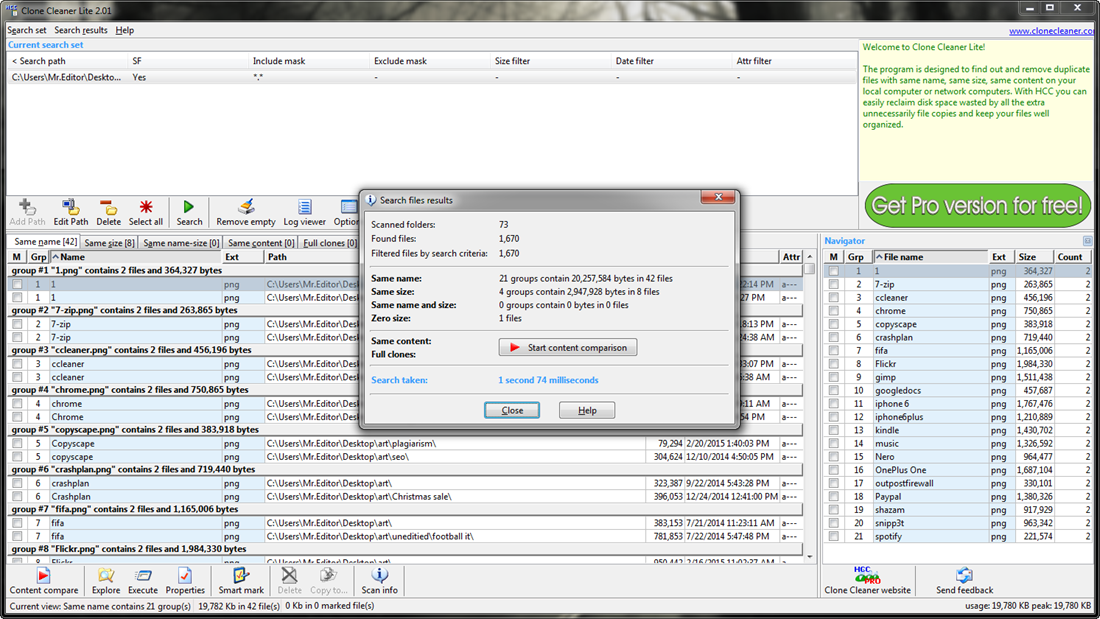Click the Clone Cleaner app icon in title bar
The width and height of the screenshot is (1100, 619).
tap(11, 11)
